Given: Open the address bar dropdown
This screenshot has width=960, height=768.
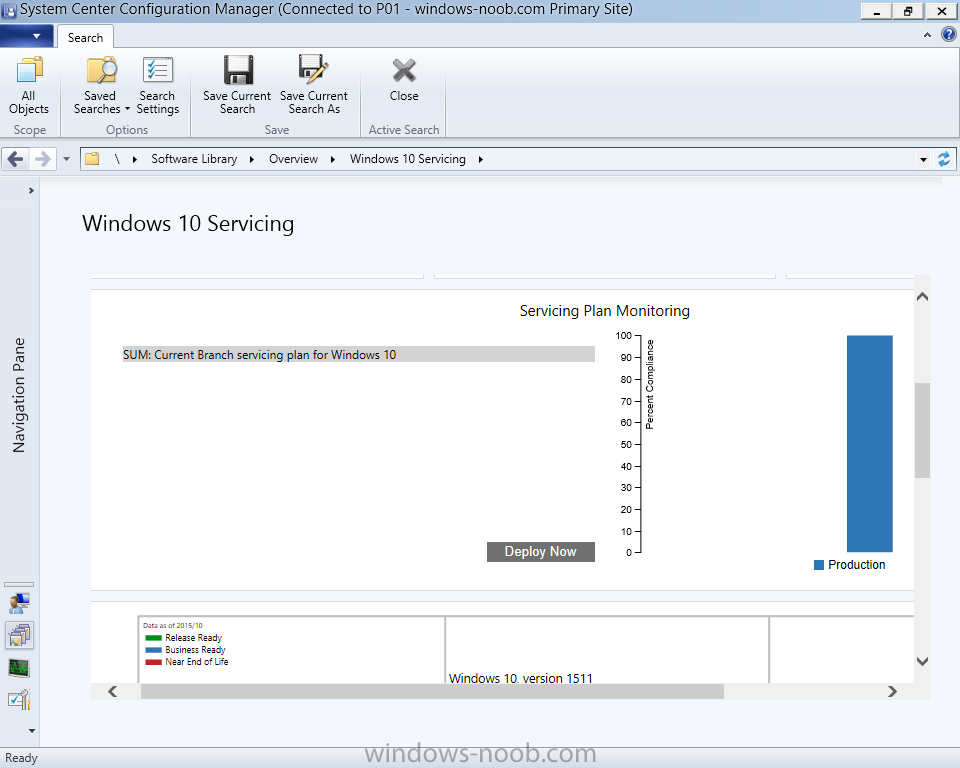Looking at the screenshot, I should pos(923,160).
